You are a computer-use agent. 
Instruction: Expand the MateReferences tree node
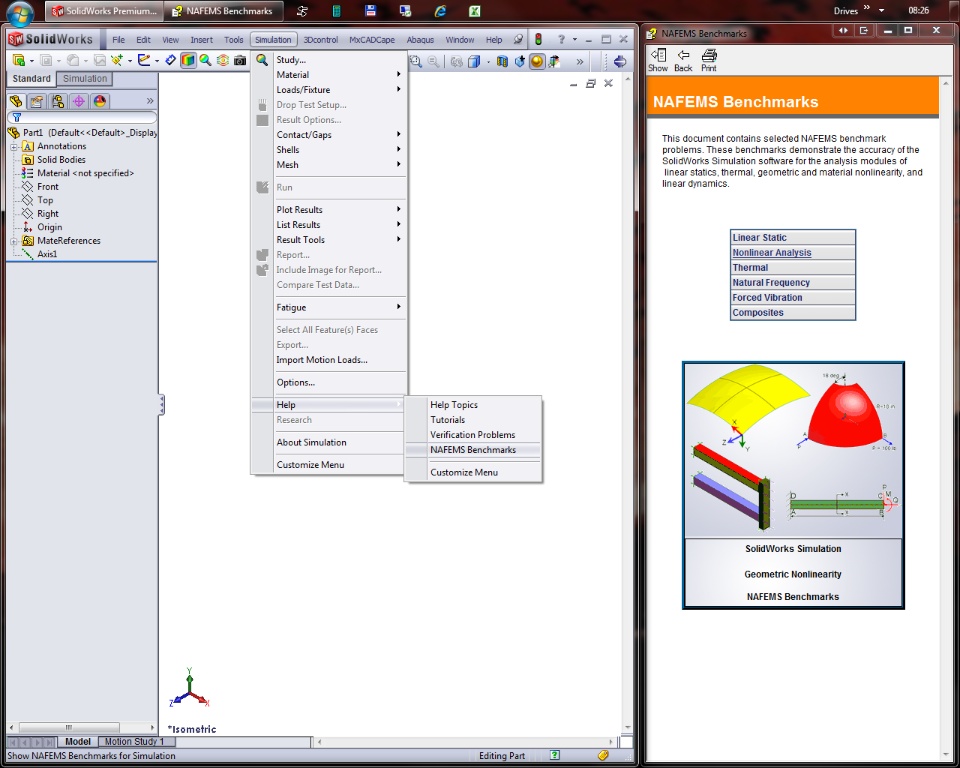pos(13,241)
